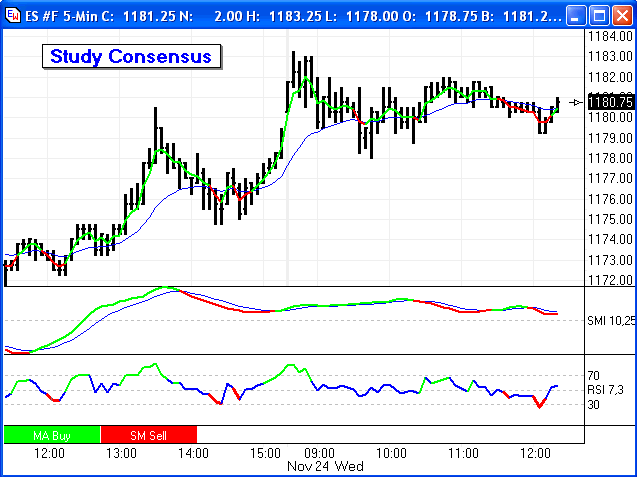This screenshot has width=637, height=477.
Task: Click the RSI 70 overbought level label
Action: click(593, 376)
